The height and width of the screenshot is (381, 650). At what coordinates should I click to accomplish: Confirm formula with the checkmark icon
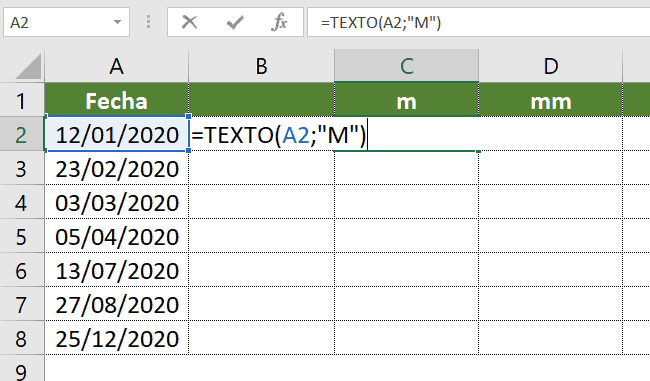coord(235,22)
